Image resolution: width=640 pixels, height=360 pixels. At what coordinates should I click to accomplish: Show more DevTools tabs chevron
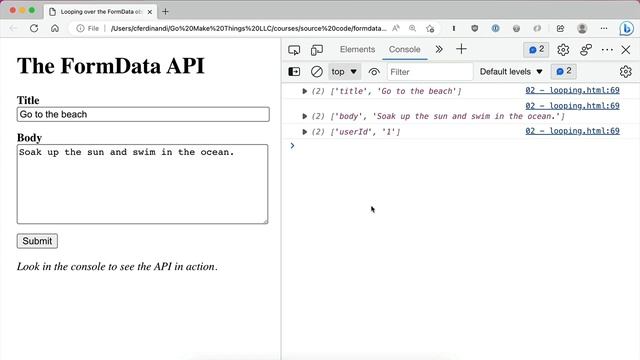pyautogui.click(x=439, y=49)
